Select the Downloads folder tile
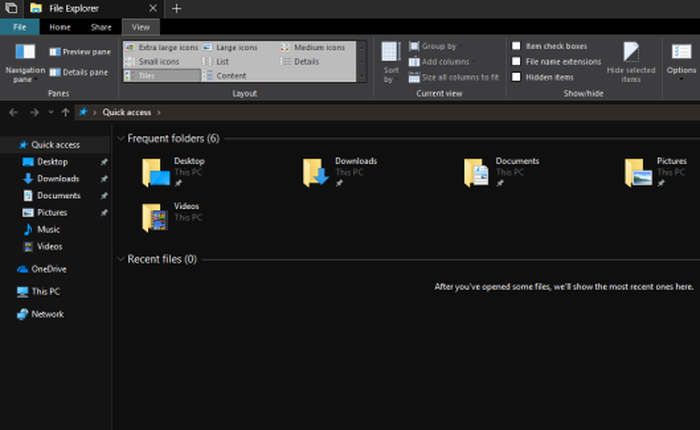Screen dimensions: 700x430 coord(340,172)
